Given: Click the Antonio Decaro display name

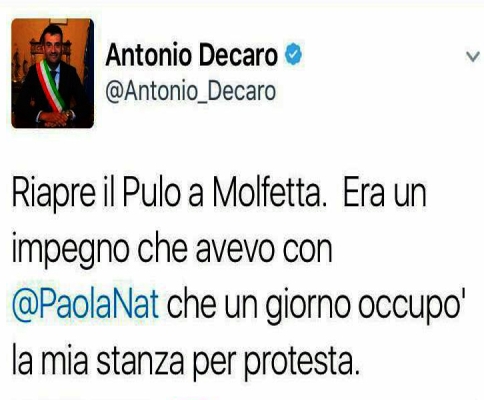Looking at the screenshot, I should pos(191,55).
